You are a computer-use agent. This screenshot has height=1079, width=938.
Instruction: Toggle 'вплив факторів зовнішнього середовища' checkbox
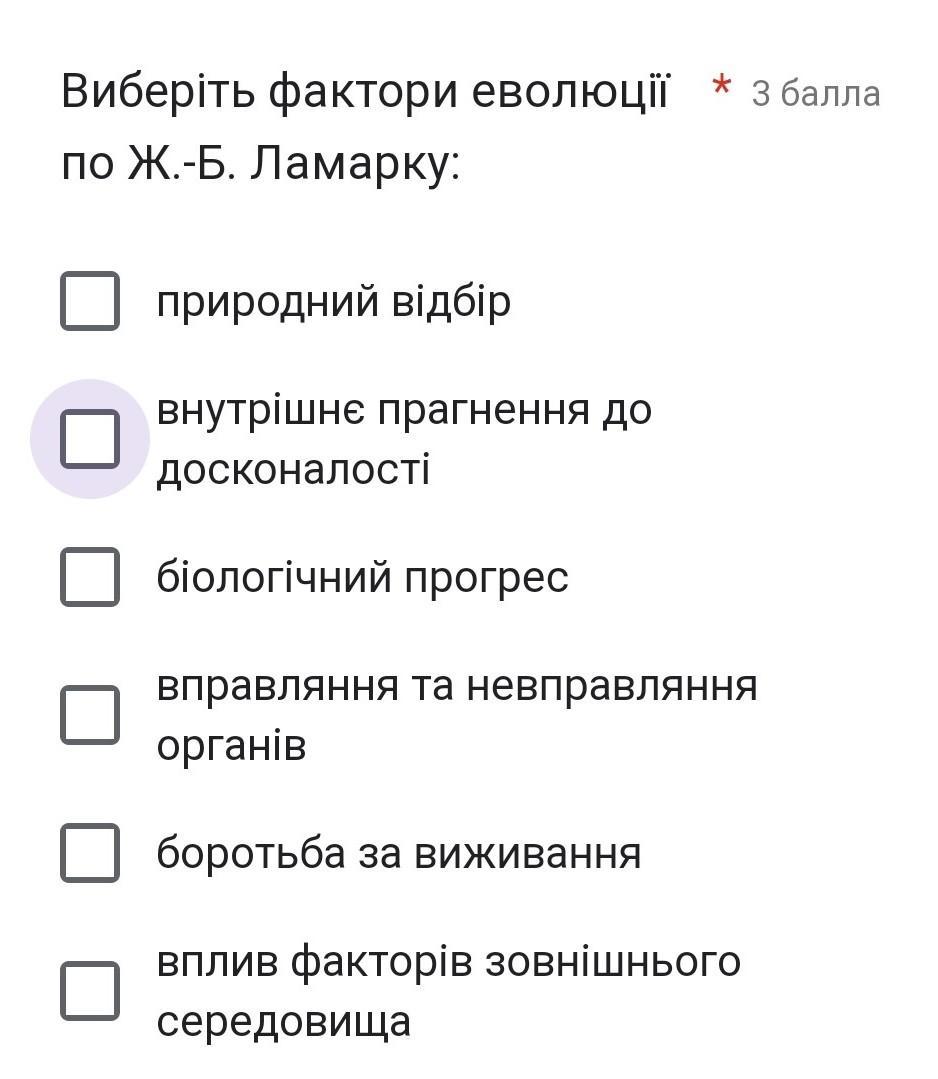(90, 991)
